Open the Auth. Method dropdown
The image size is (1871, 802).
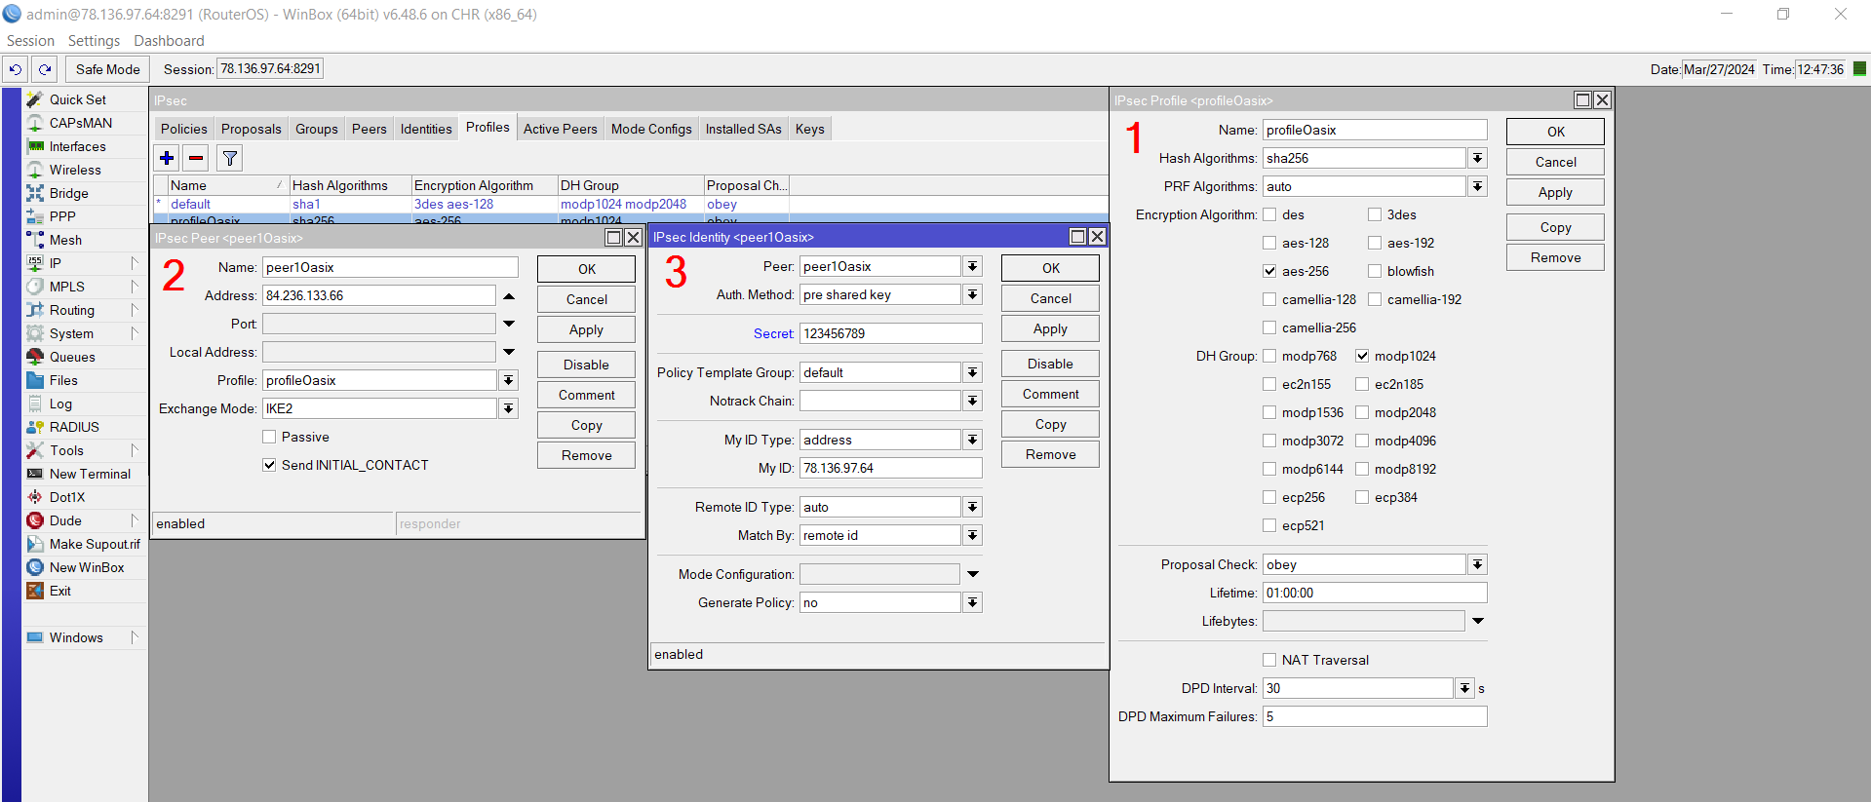coord(972,295)
